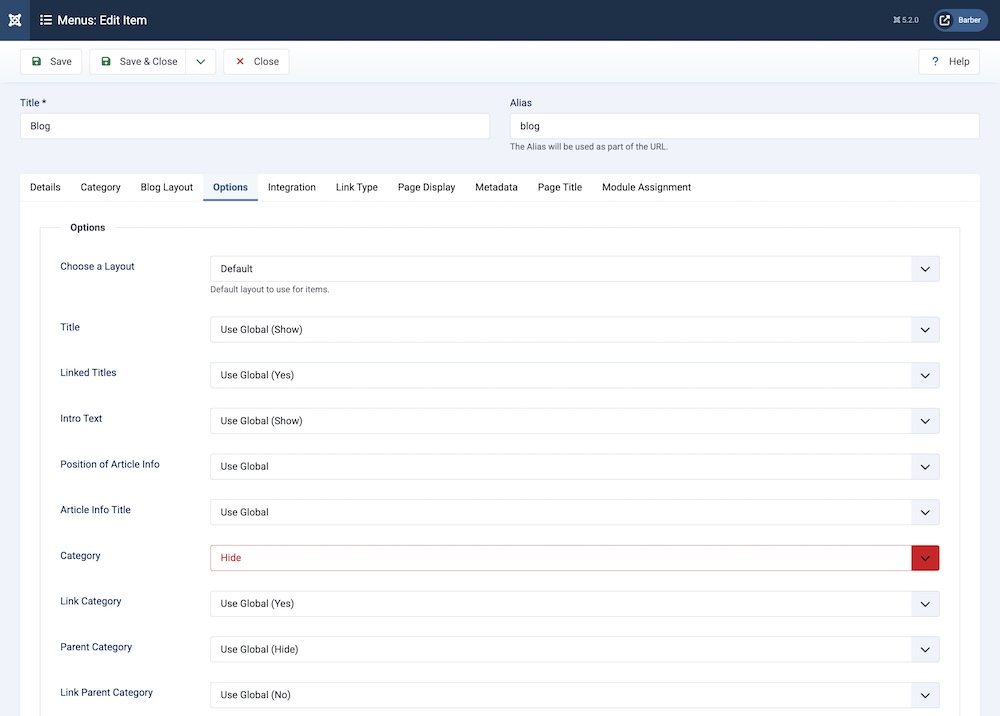Click the Title input field
The image size is (1000, 716).
click(x=254, y=126)
